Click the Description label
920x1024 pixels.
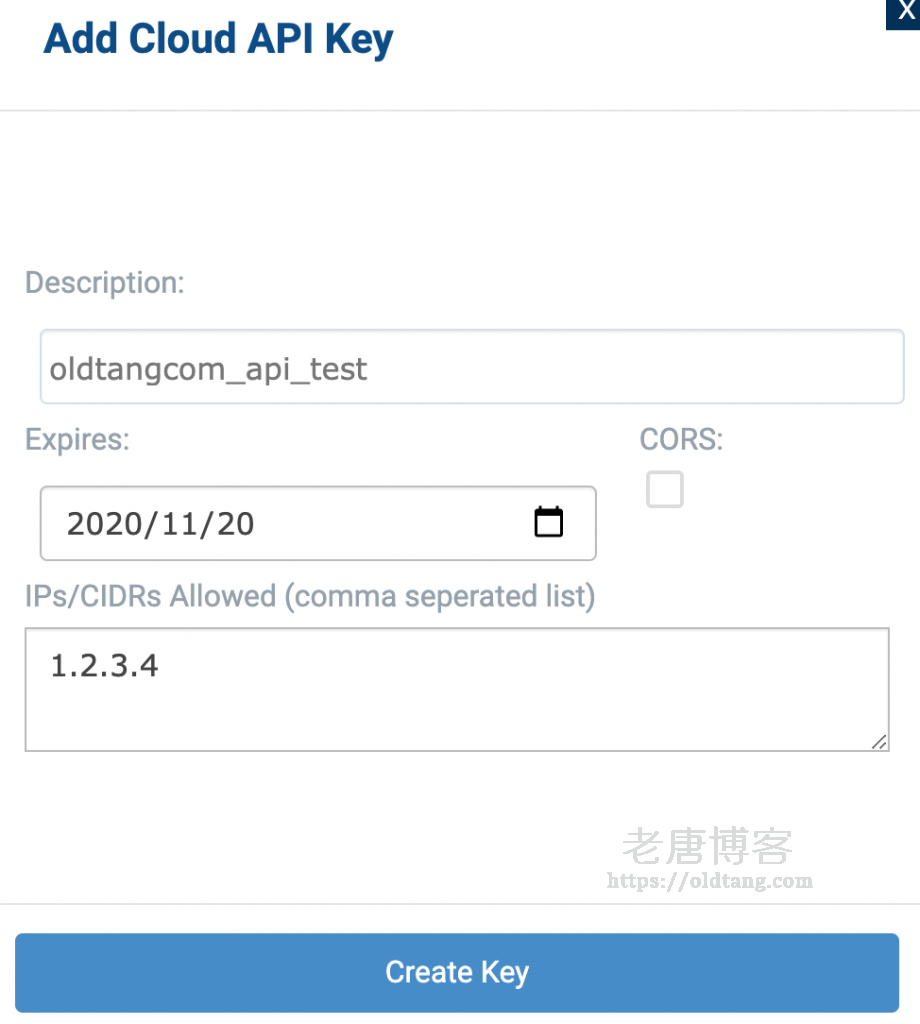point(105,283)
